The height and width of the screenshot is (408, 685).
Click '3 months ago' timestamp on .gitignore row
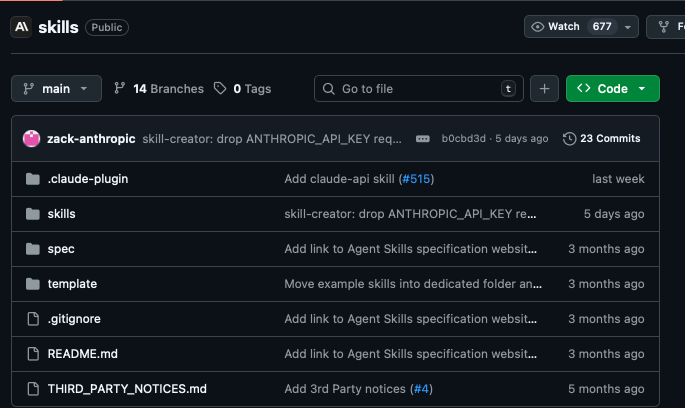pos(606,318)
